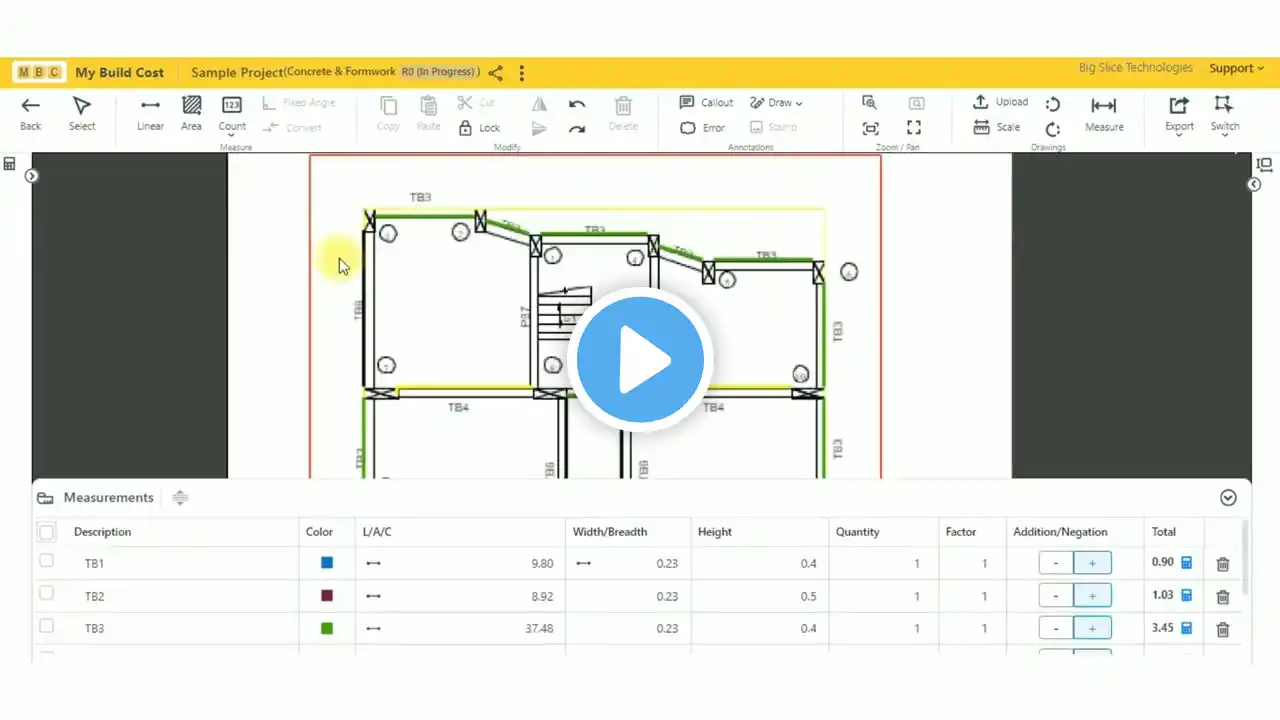The image size is (1280, 720).
Task: Open the right panel layout icon
Action: point(1264,165)
